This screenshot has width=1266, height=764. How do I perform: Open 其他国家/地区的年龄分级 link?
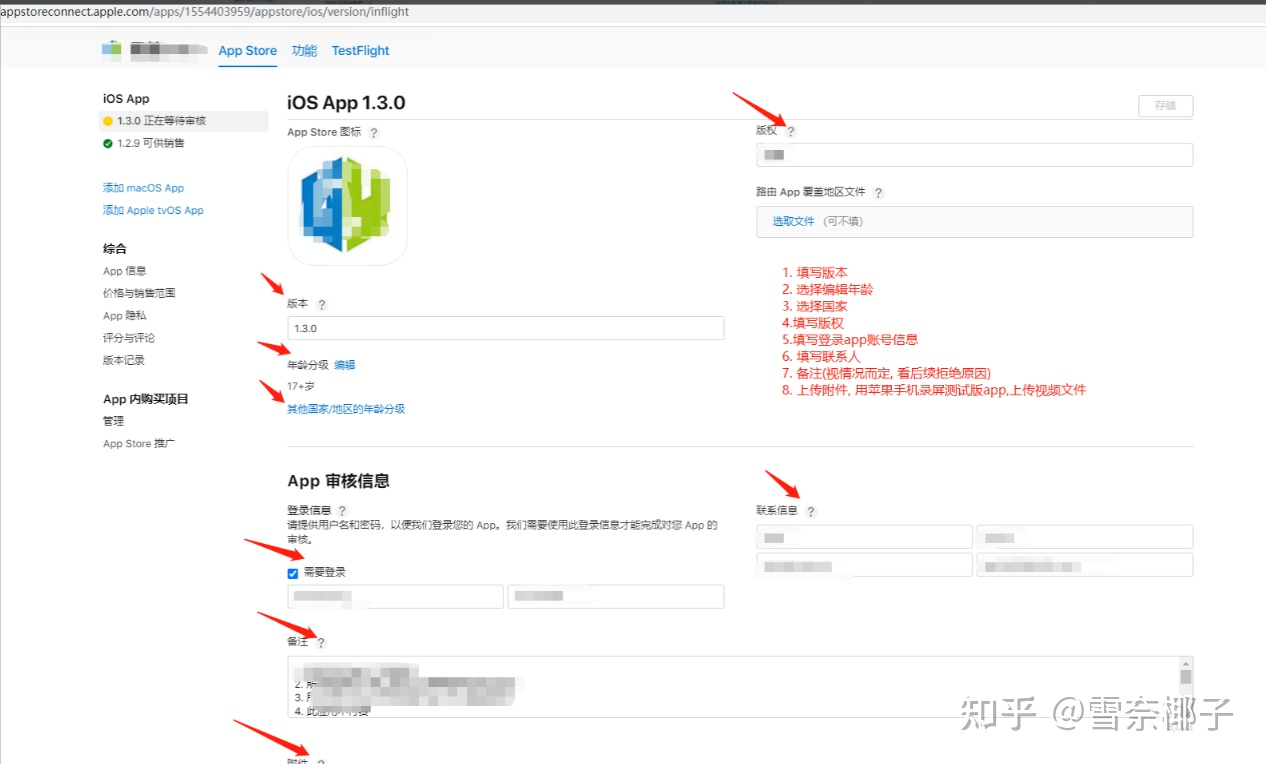pos(346,409)
